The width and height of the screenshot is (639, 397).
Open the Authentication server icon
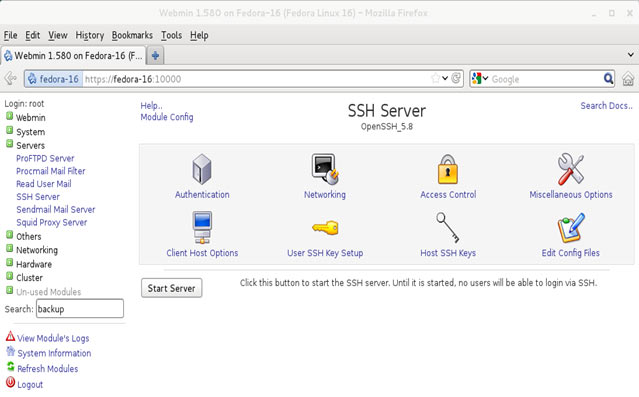(x=202, y=169)
